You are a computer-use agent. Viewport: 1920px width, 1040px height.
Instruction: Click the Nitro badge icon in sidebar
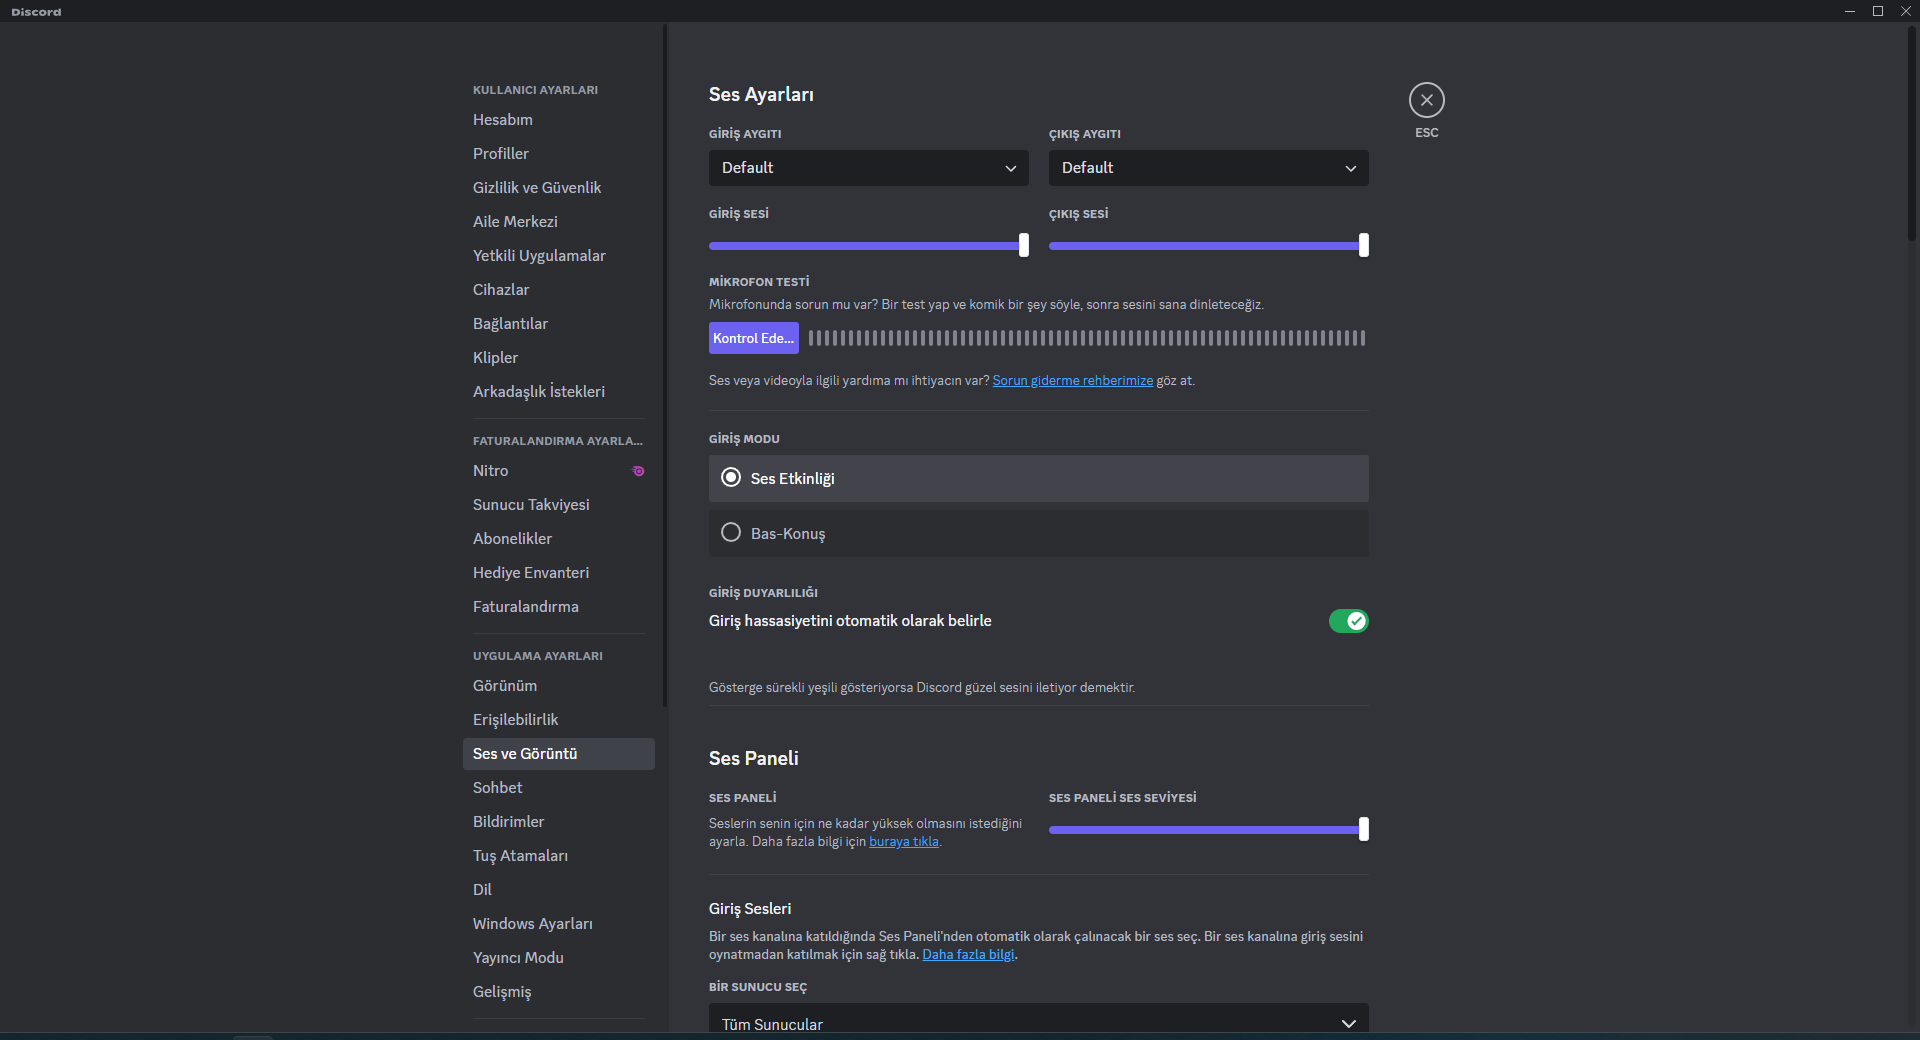click(638, 471)
